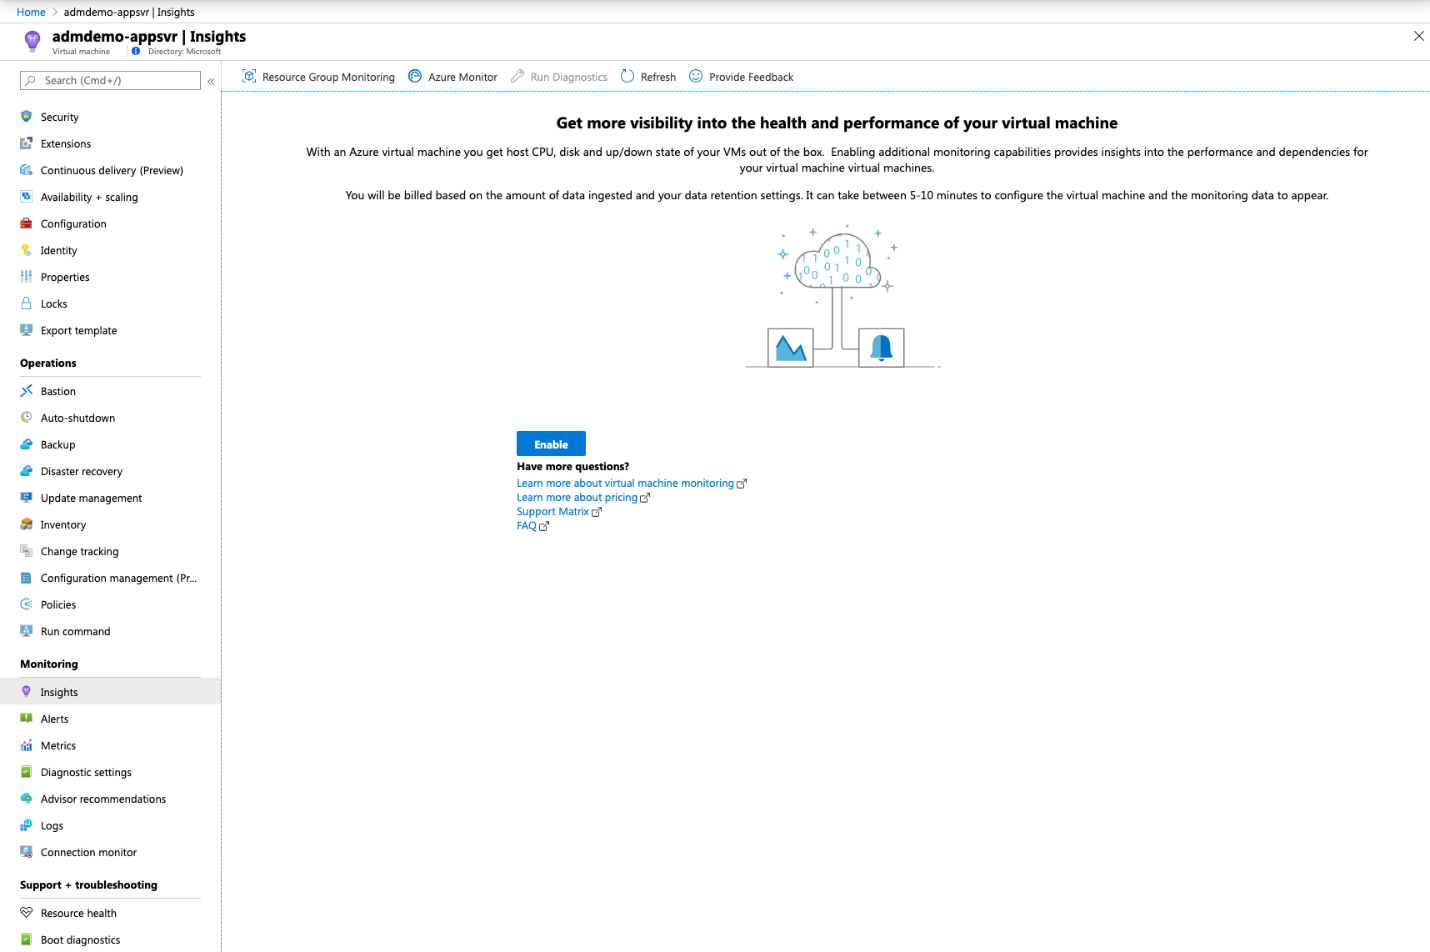Click the admdemo-appsvr Insights lightbulb icon
The height and width of the screenshot is (952, 1430).
[x=32, y=41]
